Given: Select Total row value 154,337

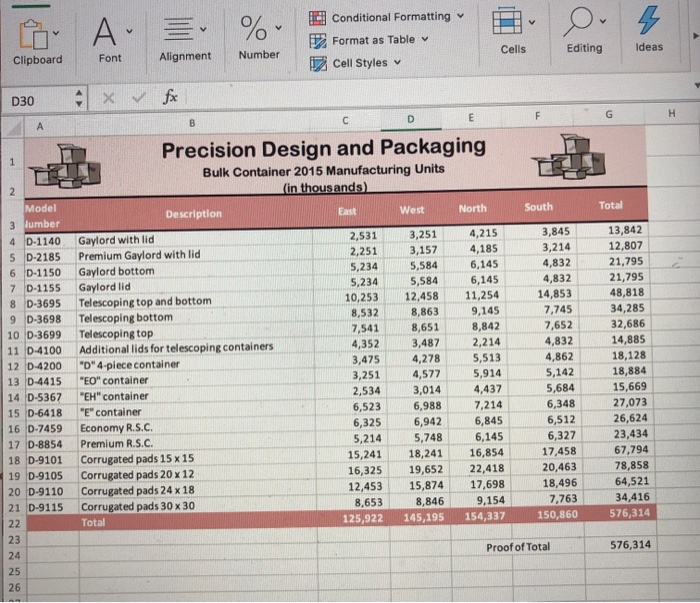Looking at the screenshot, I should 481,516.
